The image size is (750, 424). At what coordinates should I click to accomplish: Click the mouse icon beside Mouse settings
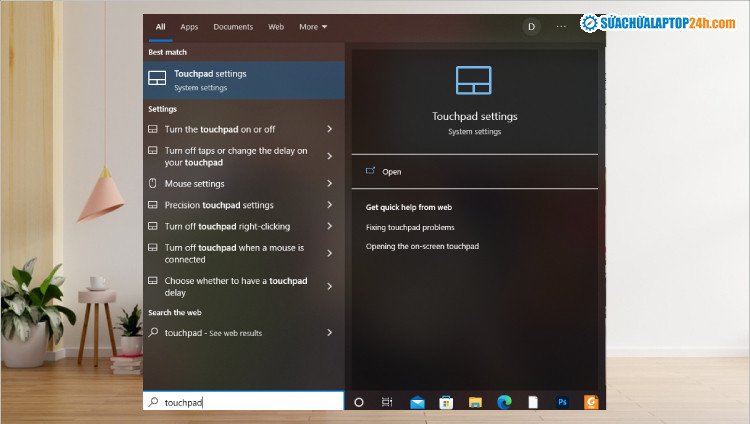point(153,183)
